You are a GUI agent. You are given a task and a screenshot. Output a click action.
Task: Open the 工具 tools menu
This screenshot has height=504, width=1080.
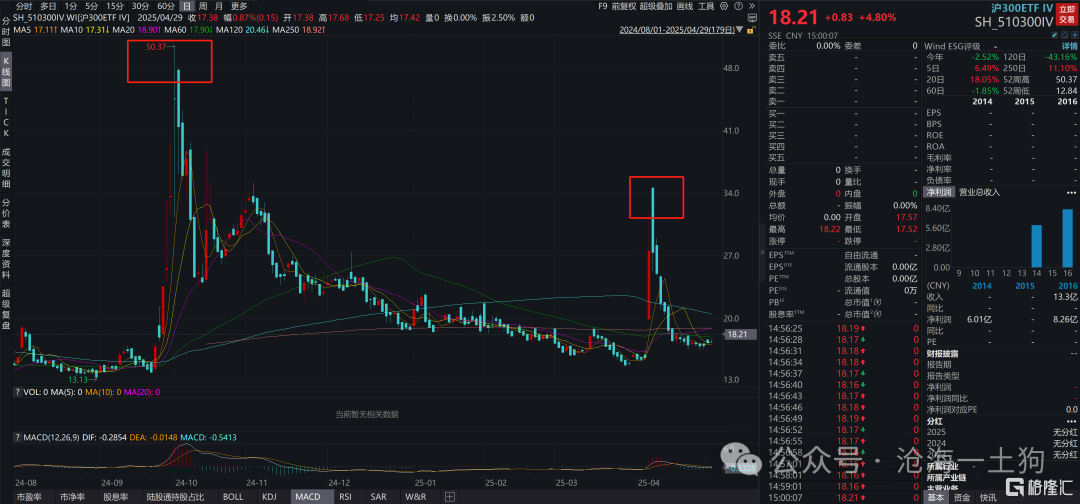coord(706,6)
